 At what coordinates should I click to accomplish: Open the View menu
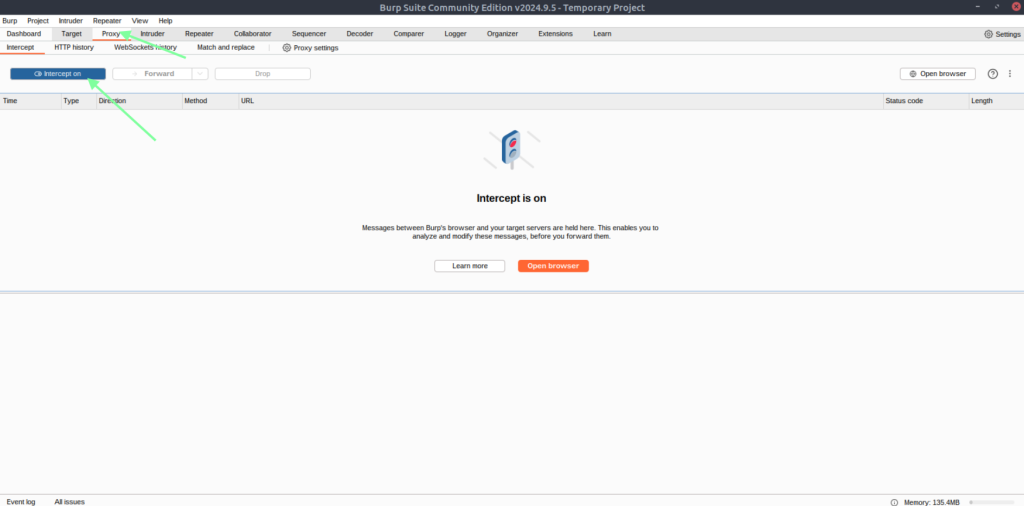point(140,20)
